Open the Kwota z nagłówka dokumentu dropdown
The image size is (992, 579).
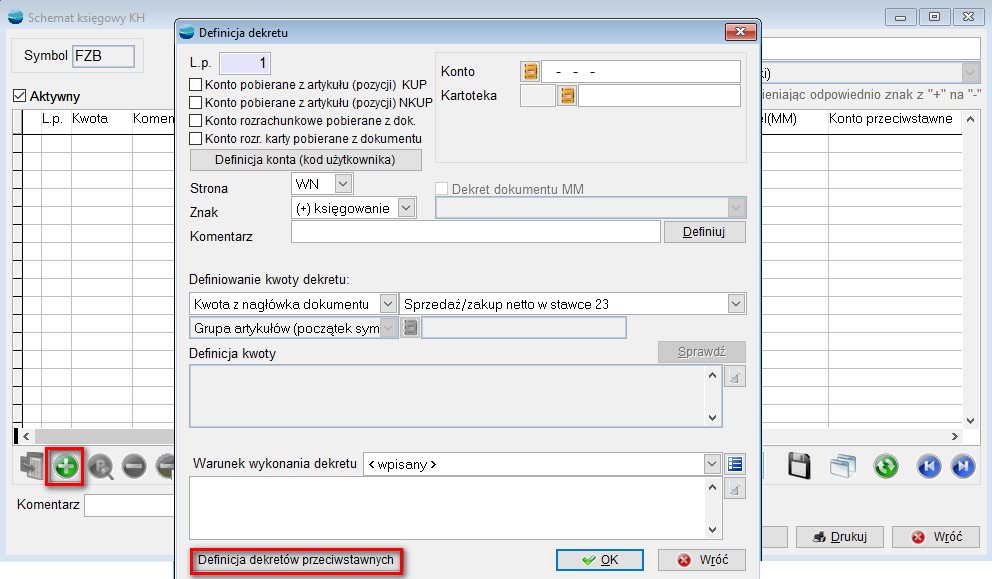[387, 304]
